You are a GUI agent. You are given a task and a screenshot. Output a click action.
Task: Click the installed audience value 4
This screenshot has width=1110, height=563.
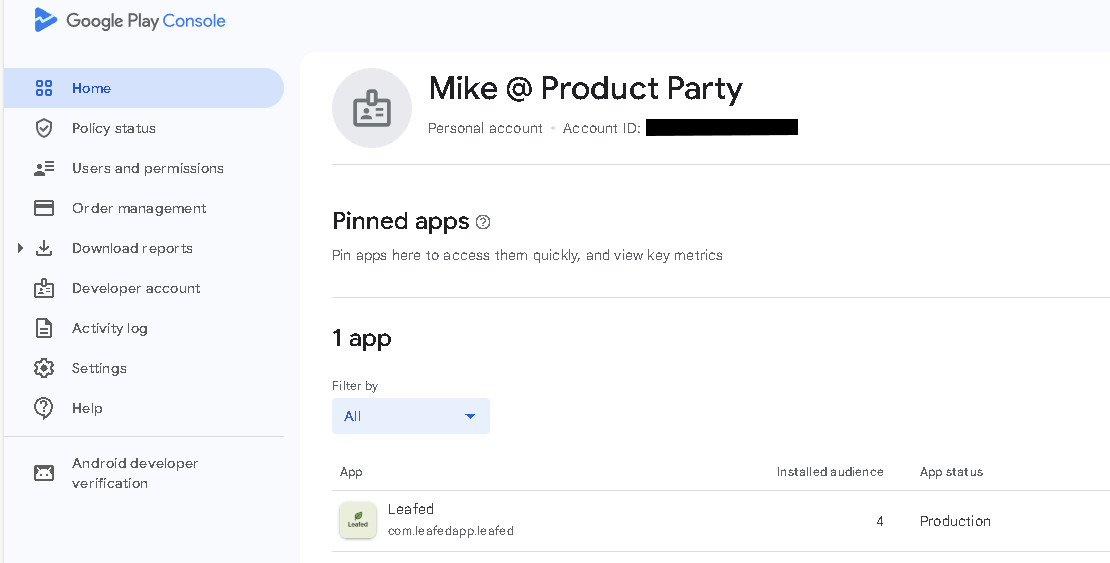click(x=880, y=521)
